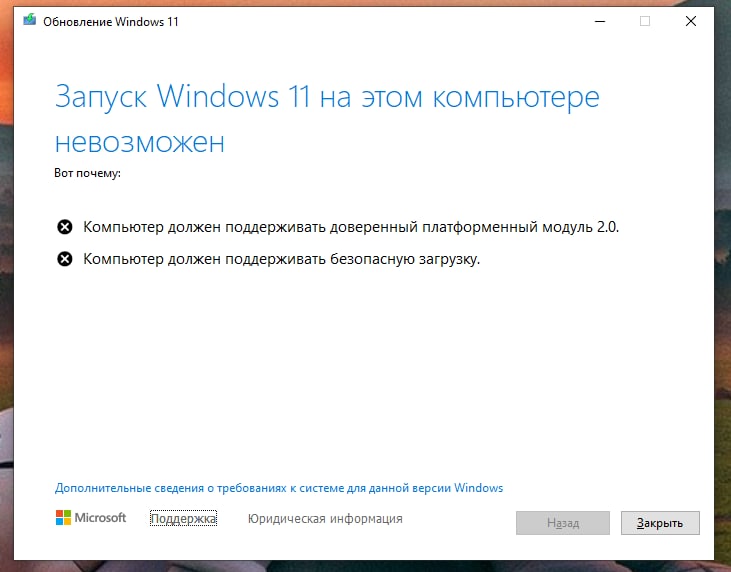Click the Закрыть button

(x=660, y=523)
